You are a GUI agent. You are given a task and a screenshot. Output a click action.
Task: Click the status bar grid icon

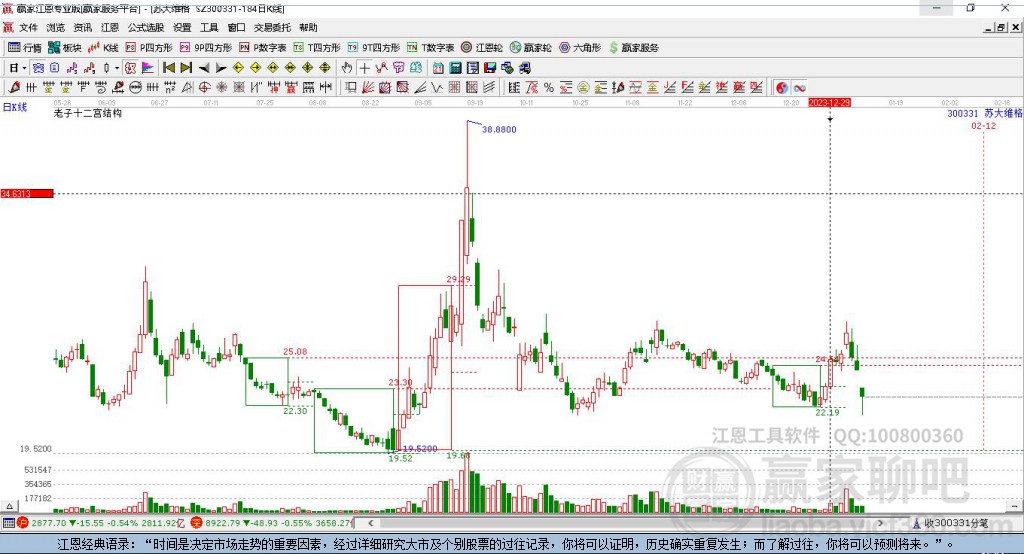tap(8, 523)
